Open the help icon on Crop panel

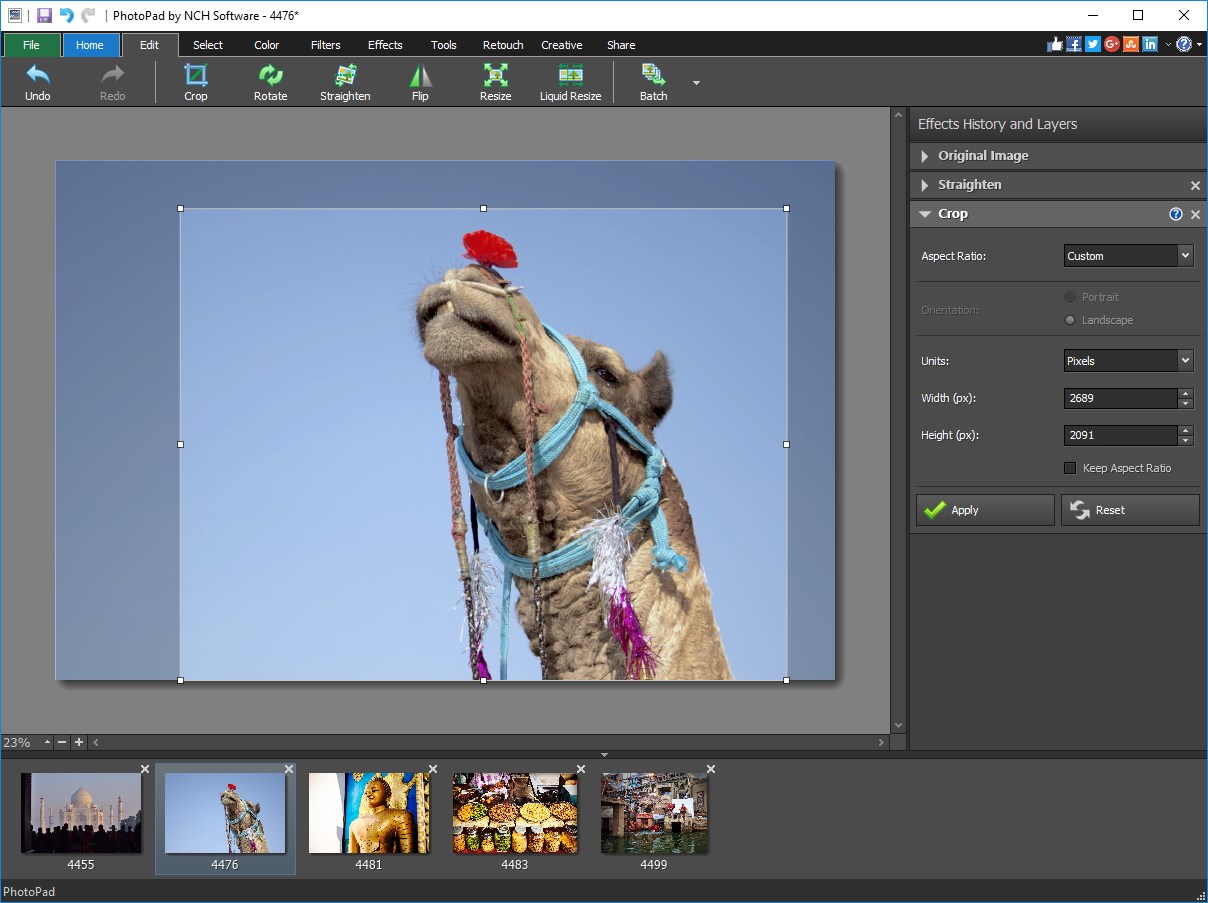point(1176,213)
